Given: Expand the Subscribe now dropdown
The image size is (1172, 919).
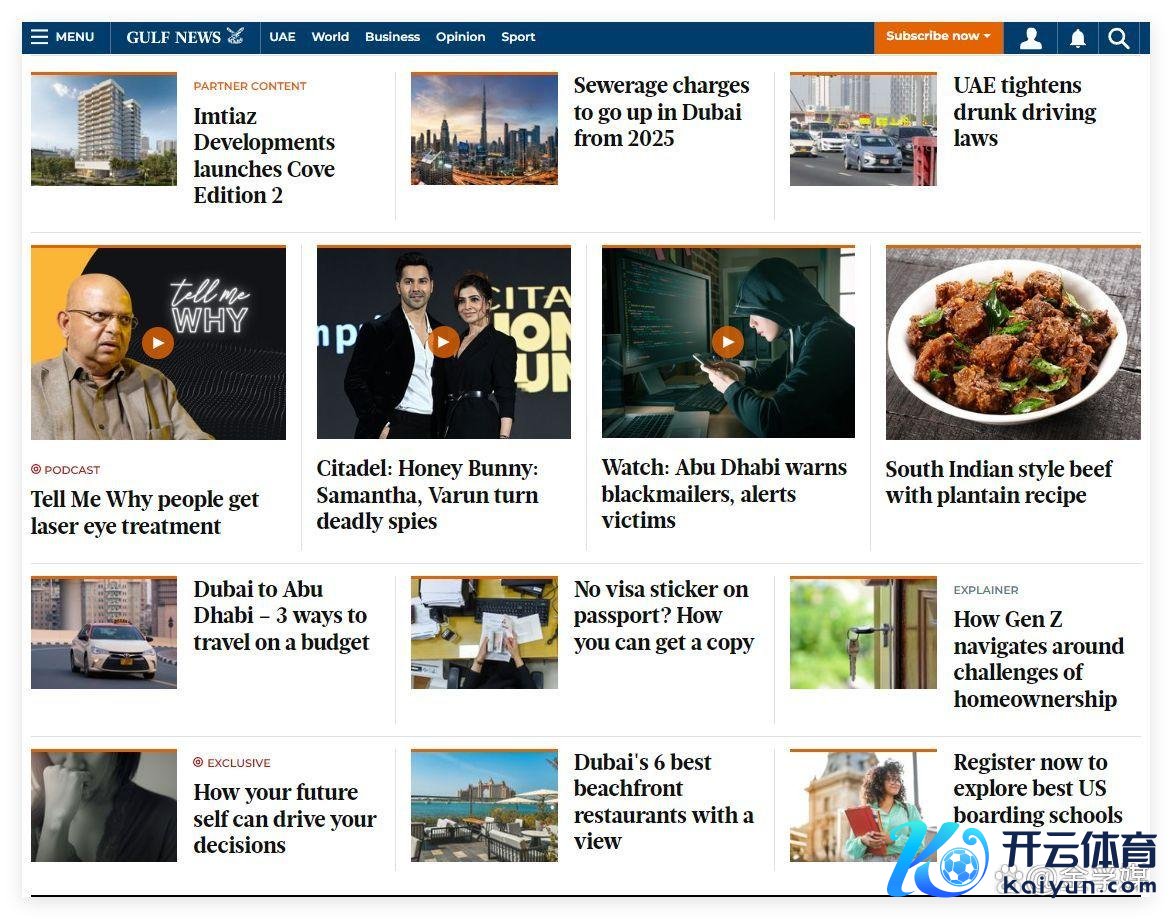Looking at the screenshot, I should tap(937, 36).
